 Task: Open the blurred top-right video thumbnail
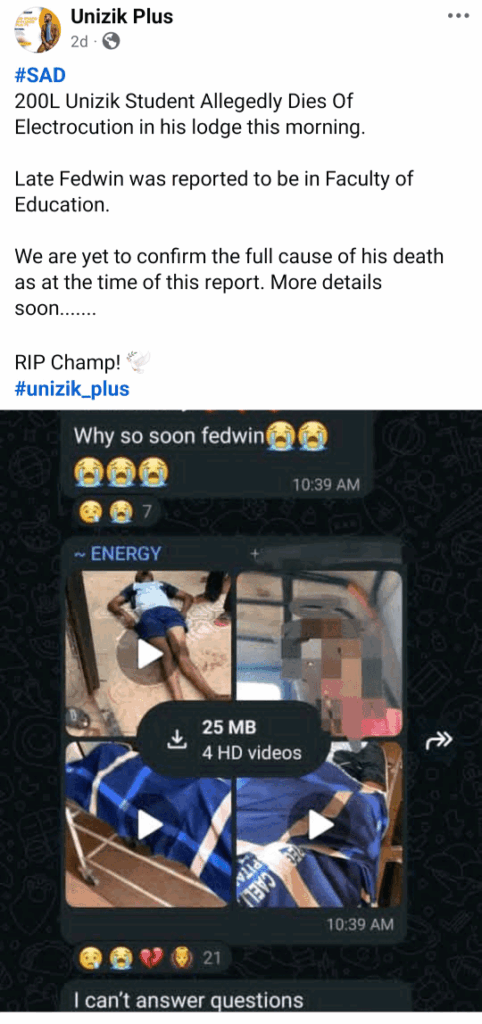[319, 653]
